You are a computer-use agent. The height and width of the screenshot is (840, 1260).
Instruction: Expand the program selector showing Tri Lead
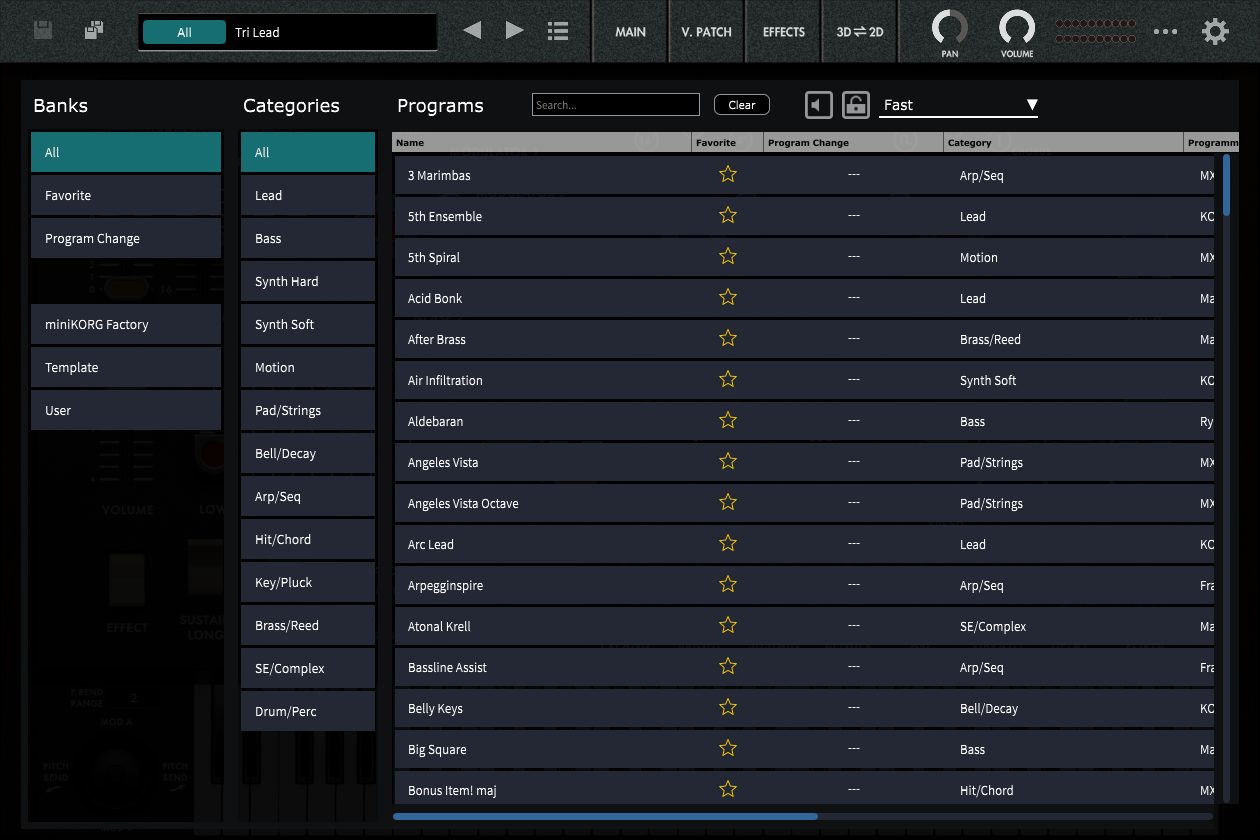click(330, 31)
